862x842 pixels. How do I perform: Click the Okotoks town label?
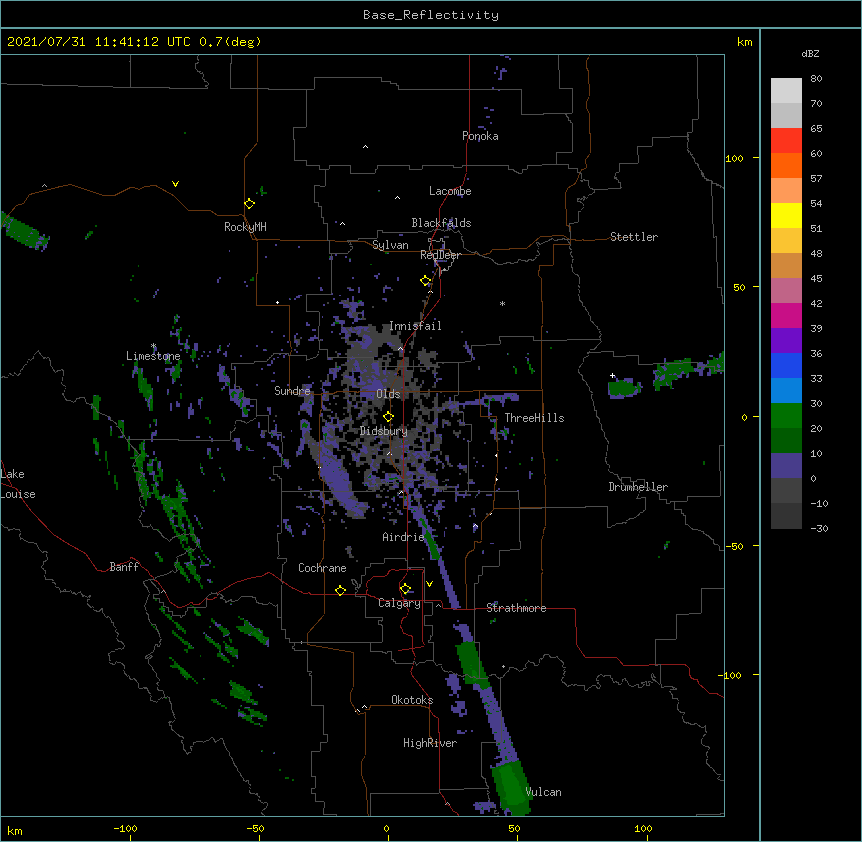412,700
